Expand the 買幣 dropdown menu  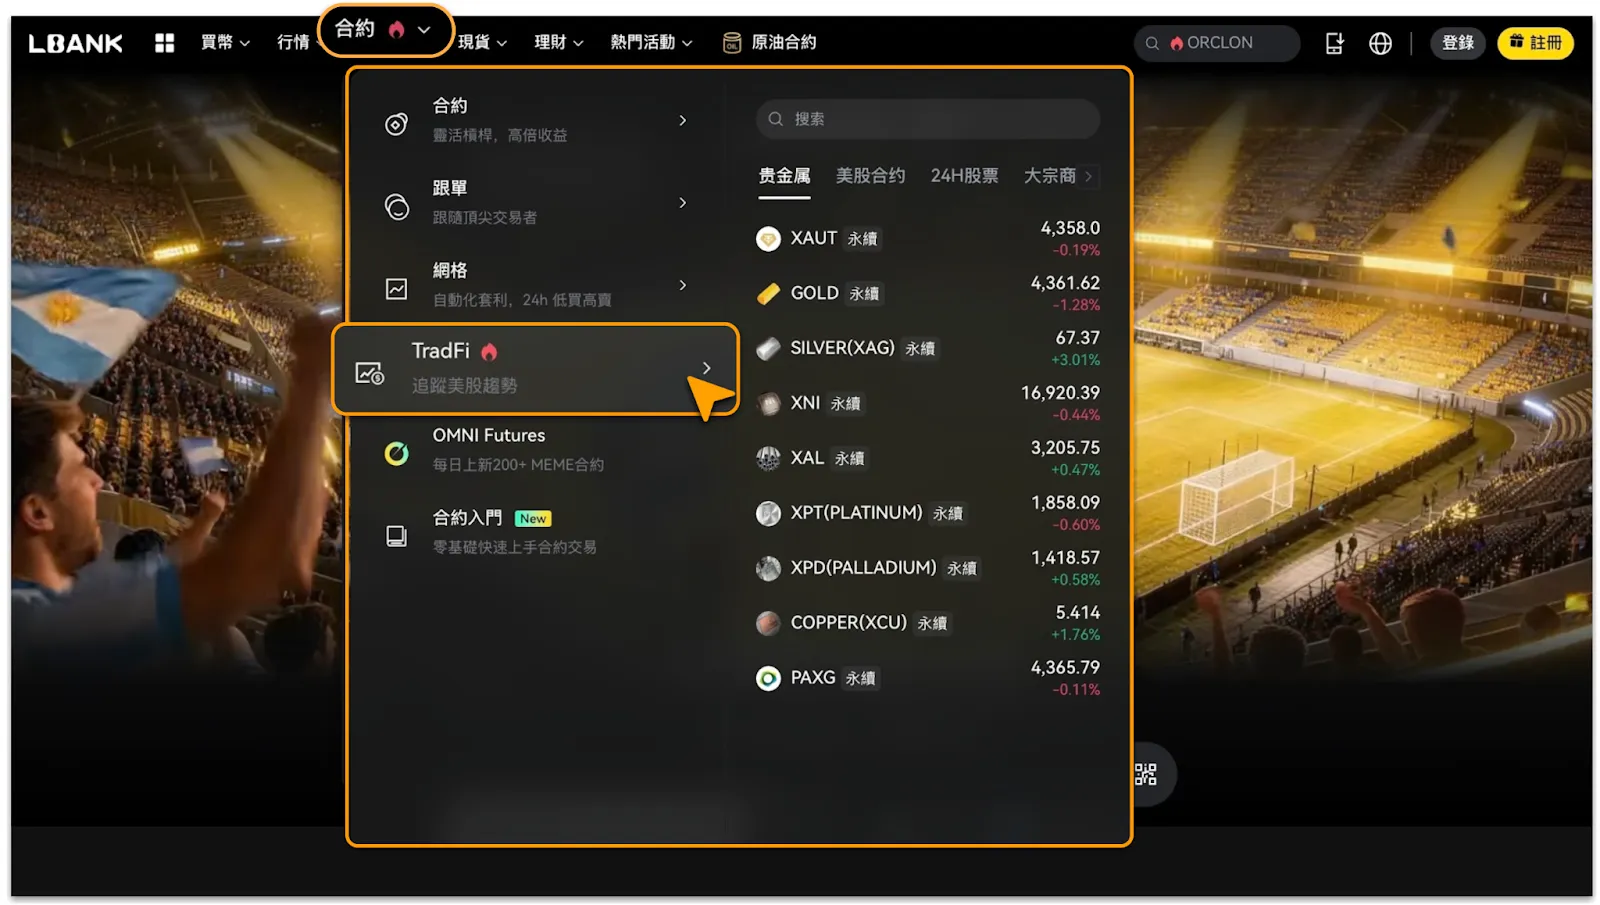coord(225,43)
